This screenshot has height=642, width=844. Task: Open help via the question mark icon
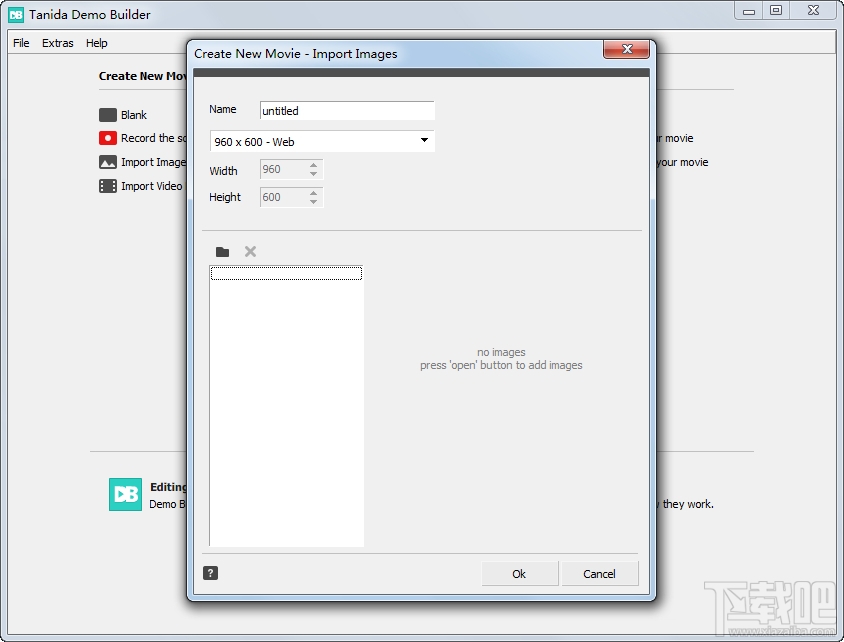coord(210,572)
